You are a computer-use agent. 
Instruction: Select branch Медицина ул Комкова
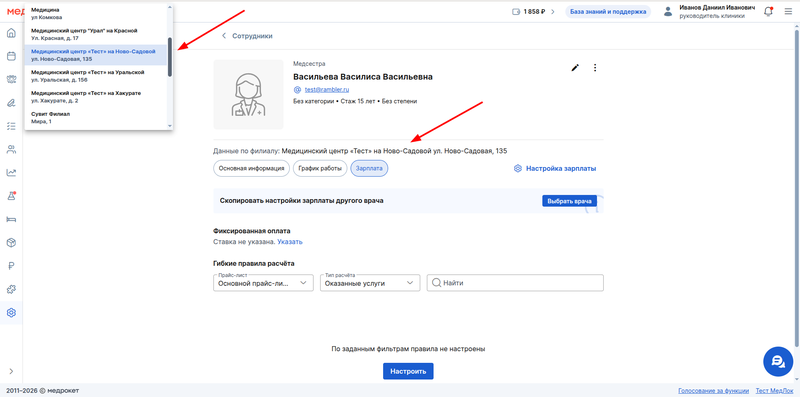(x=95, y=13)
